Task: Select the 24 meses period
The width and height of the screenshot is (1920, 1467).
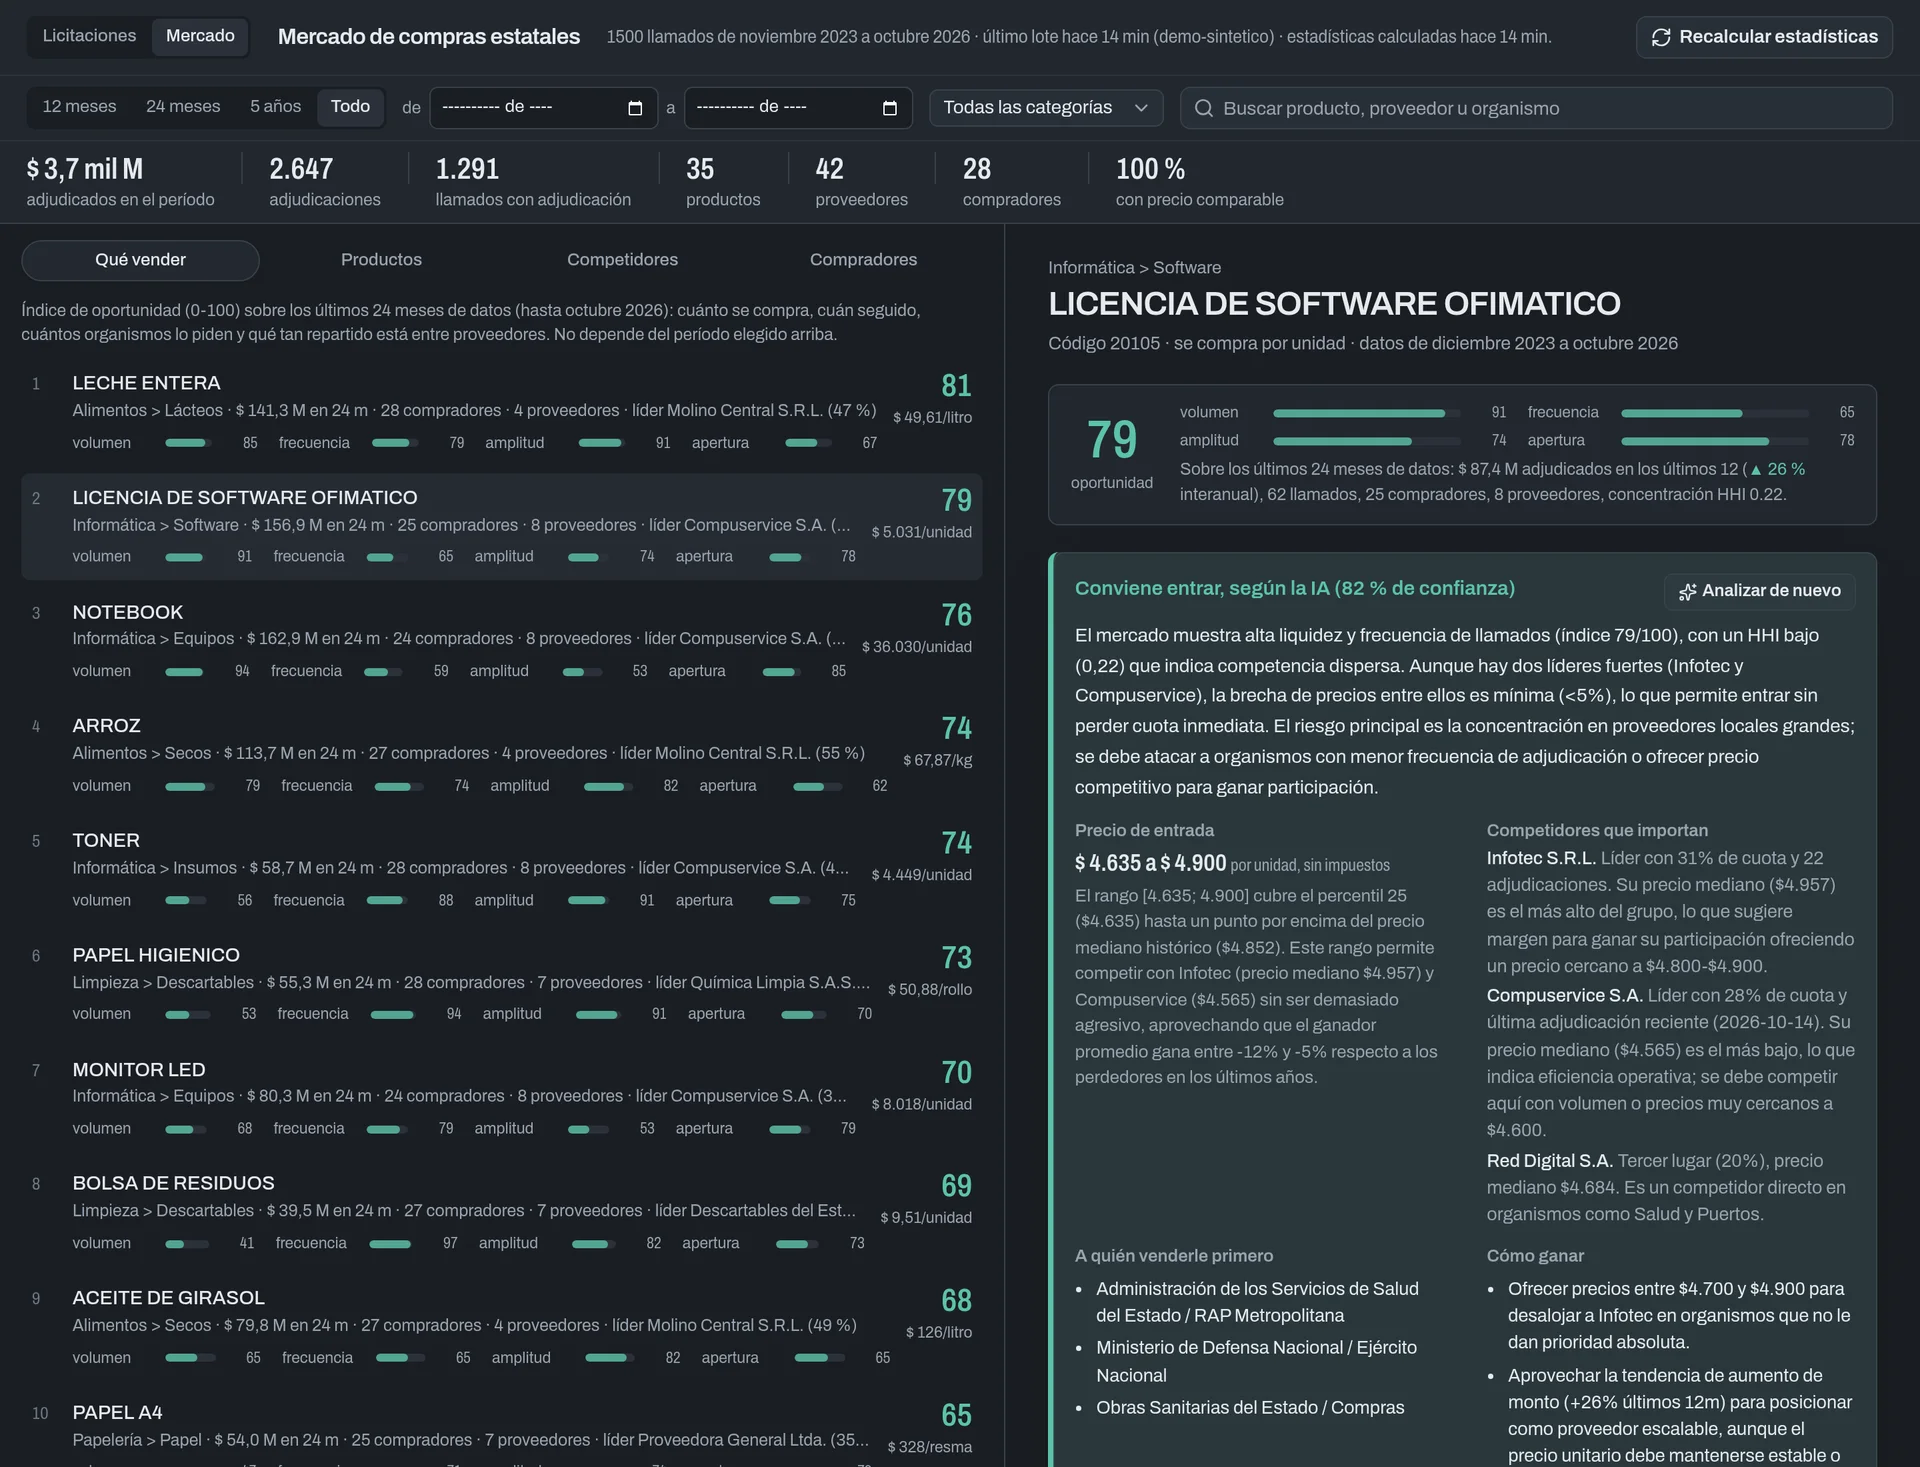Action: click(183, 107)
